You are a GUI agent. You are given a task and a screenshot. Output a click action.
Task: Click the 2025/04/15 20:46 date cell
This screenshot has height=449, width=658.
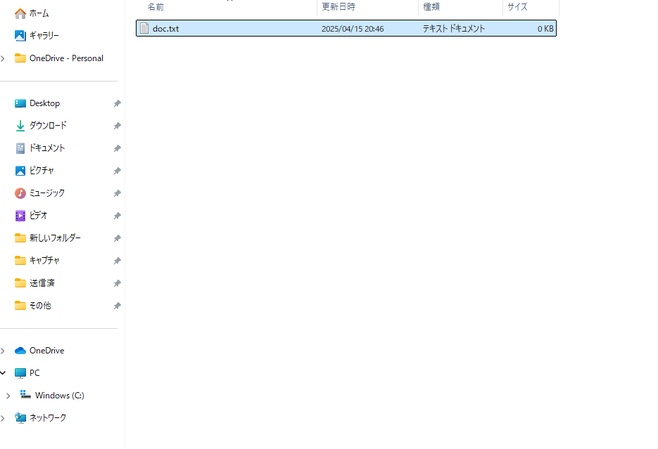352,29
